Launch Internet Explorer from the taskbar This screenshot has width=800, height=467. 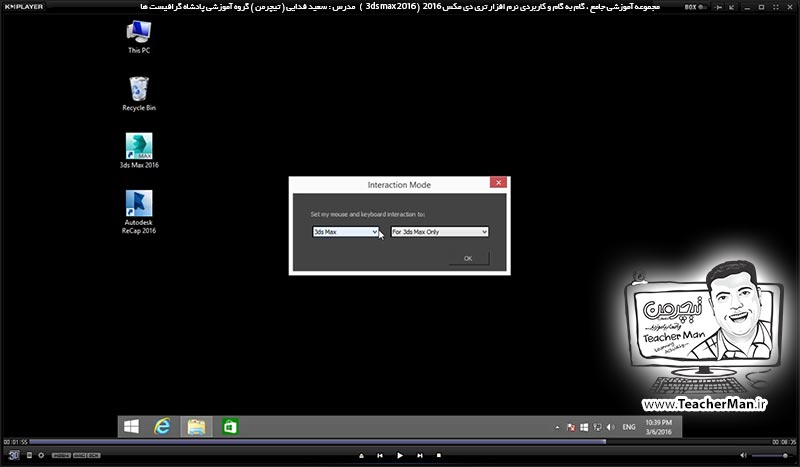tap(162, 427)
